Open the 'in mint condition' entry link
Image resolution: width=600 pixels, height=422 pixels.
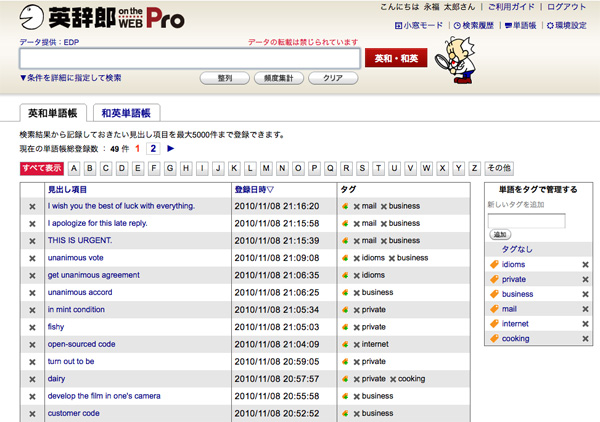(76, 310)
